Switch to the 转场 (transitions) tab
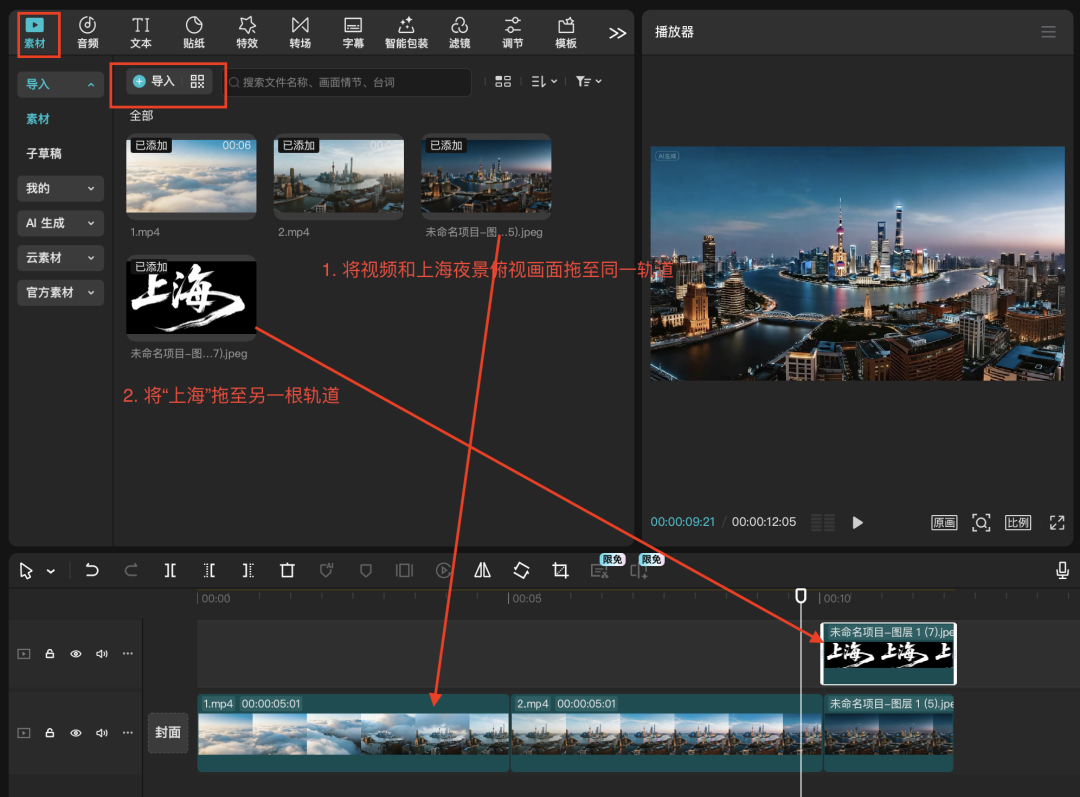1080x797 pixels. click(x=300, y=32)
